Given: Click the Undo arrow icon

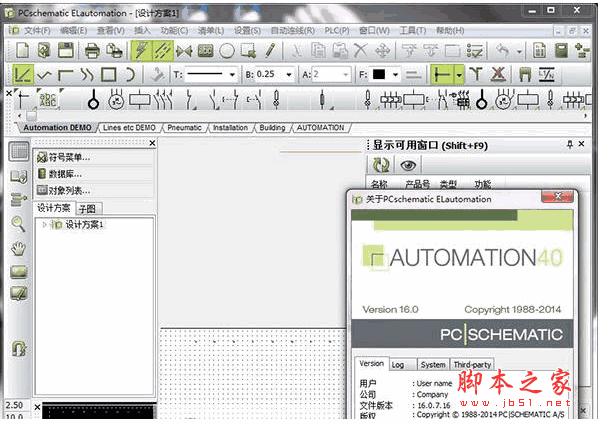Looking at the screenshot, I should pos(503,51).
